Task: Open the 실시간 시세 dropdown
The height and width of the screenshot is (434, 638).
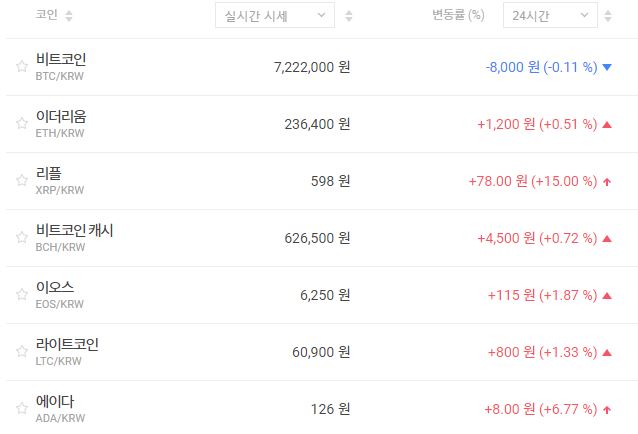Action: click(275, 16)
